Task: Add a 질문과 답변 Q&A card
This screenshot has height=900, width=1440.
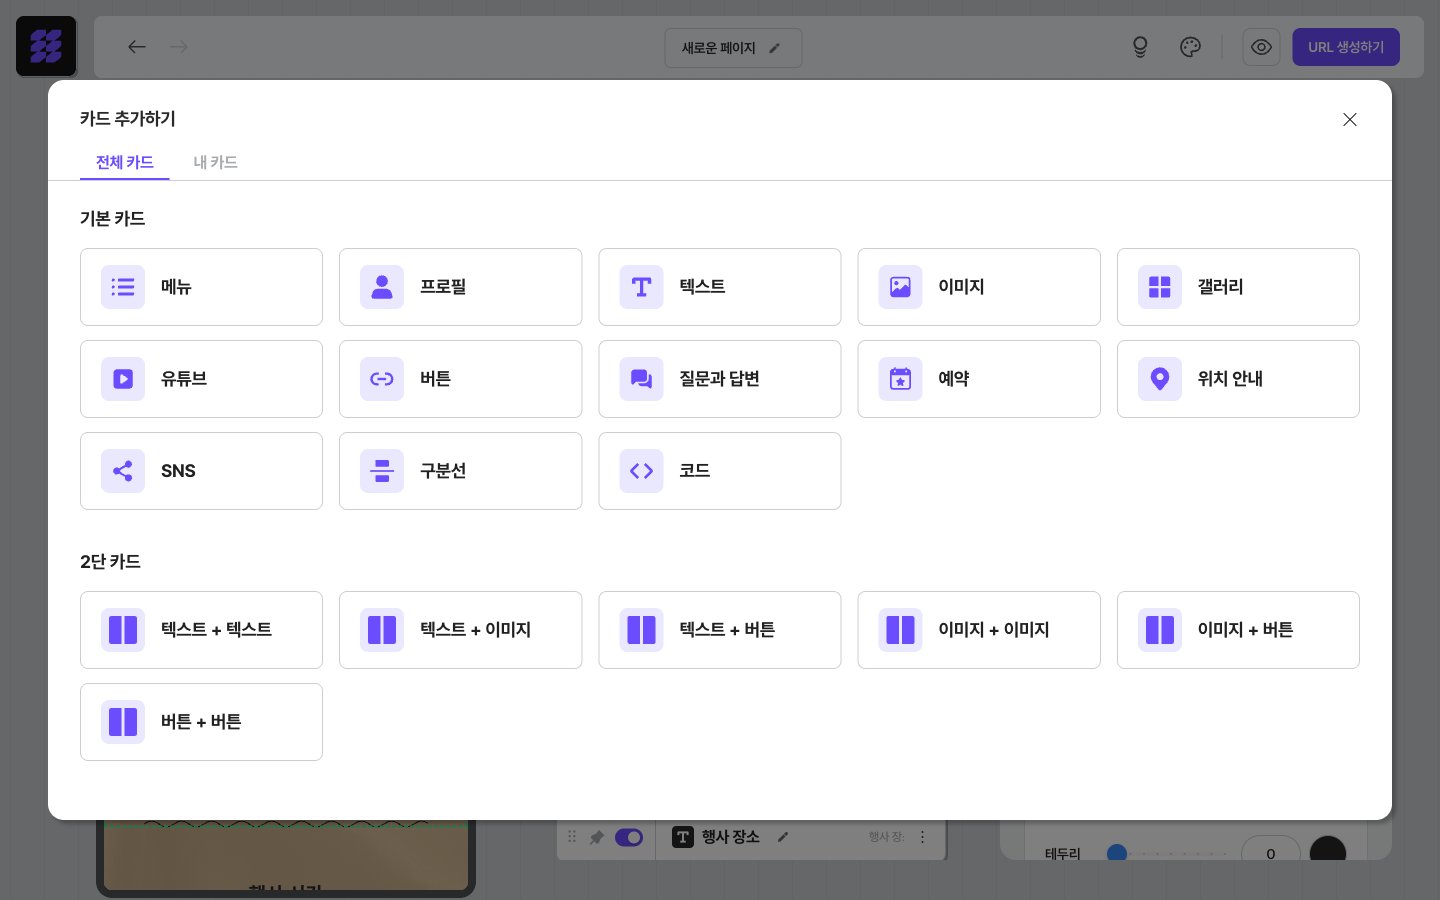Action: click(x=720, y=379)
